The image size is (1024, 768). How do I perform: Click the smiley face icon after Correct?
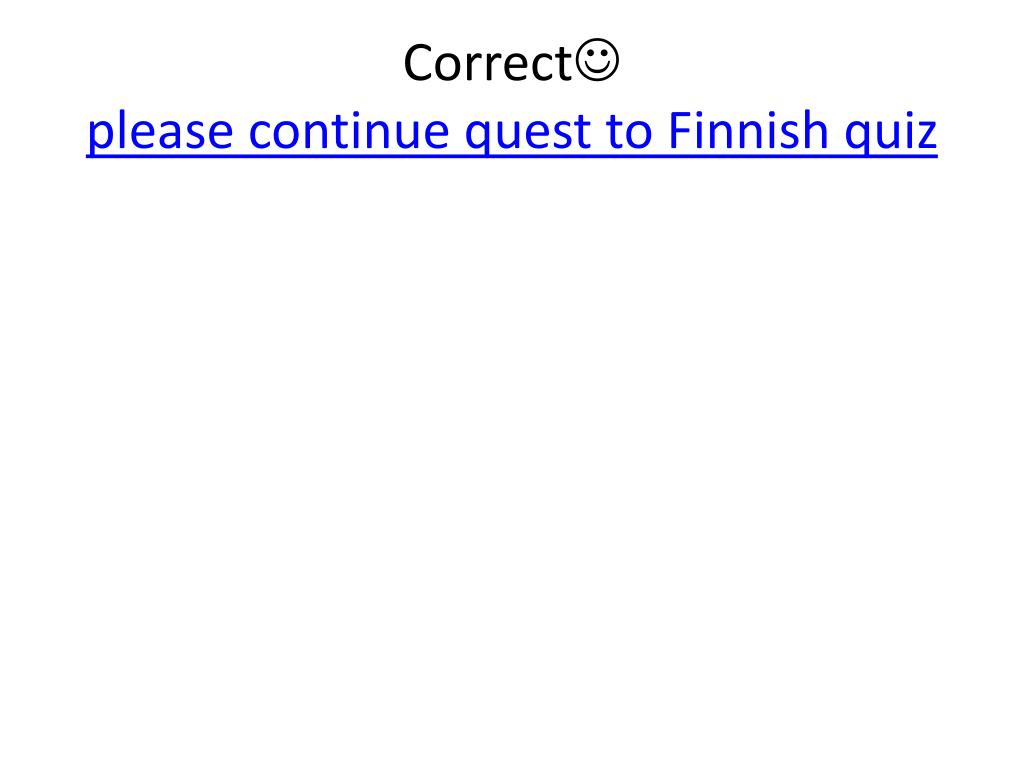pos(598,61)
